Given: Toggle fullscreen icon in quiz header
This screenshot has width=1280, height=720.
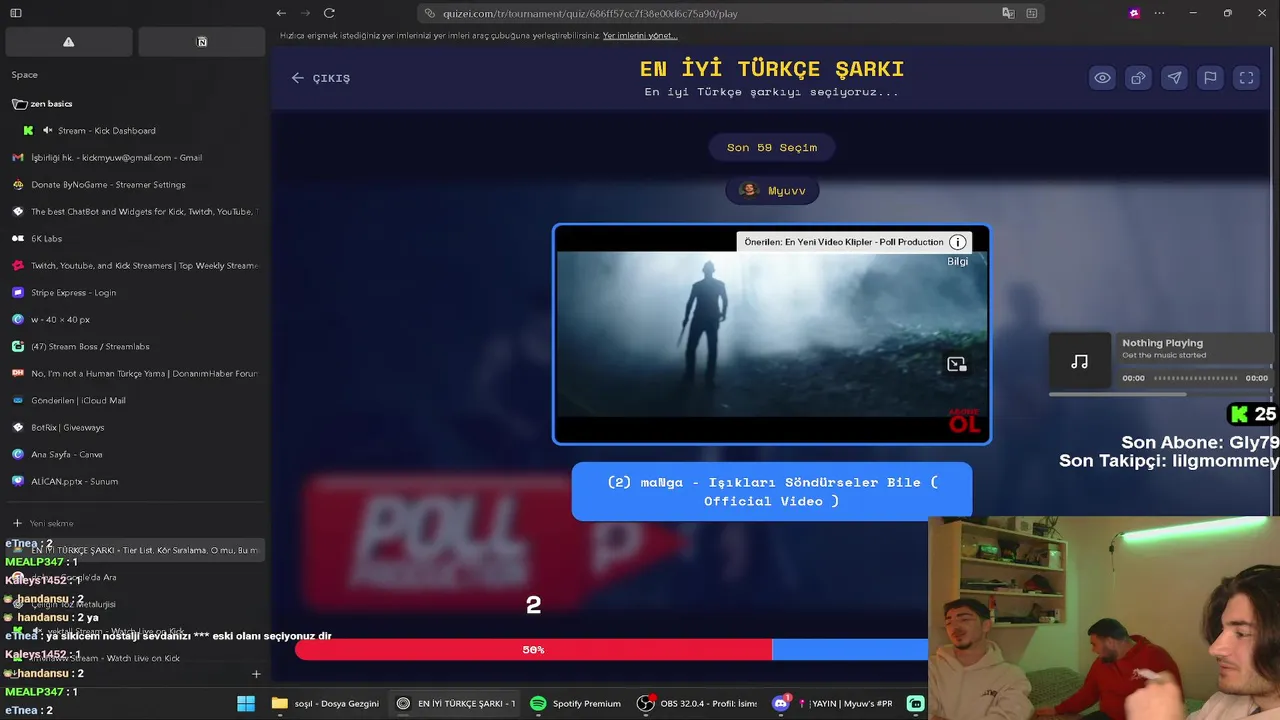Looking at the screenshot, I should tap(1246, 78).
